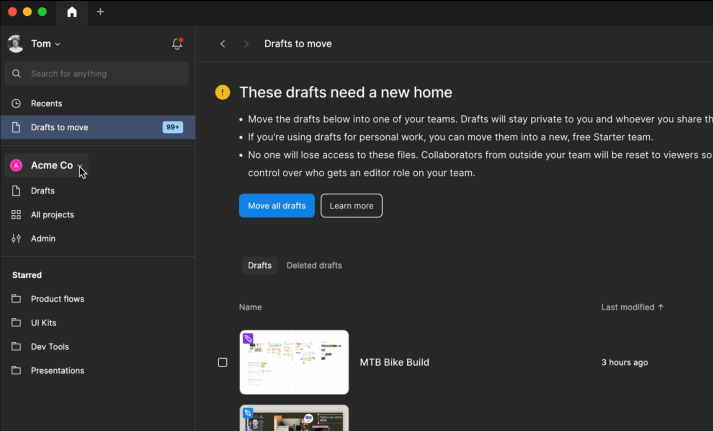Screen dimensions: 713x431
Task: Click the Learn more button
Action: [x=351, y=206]
